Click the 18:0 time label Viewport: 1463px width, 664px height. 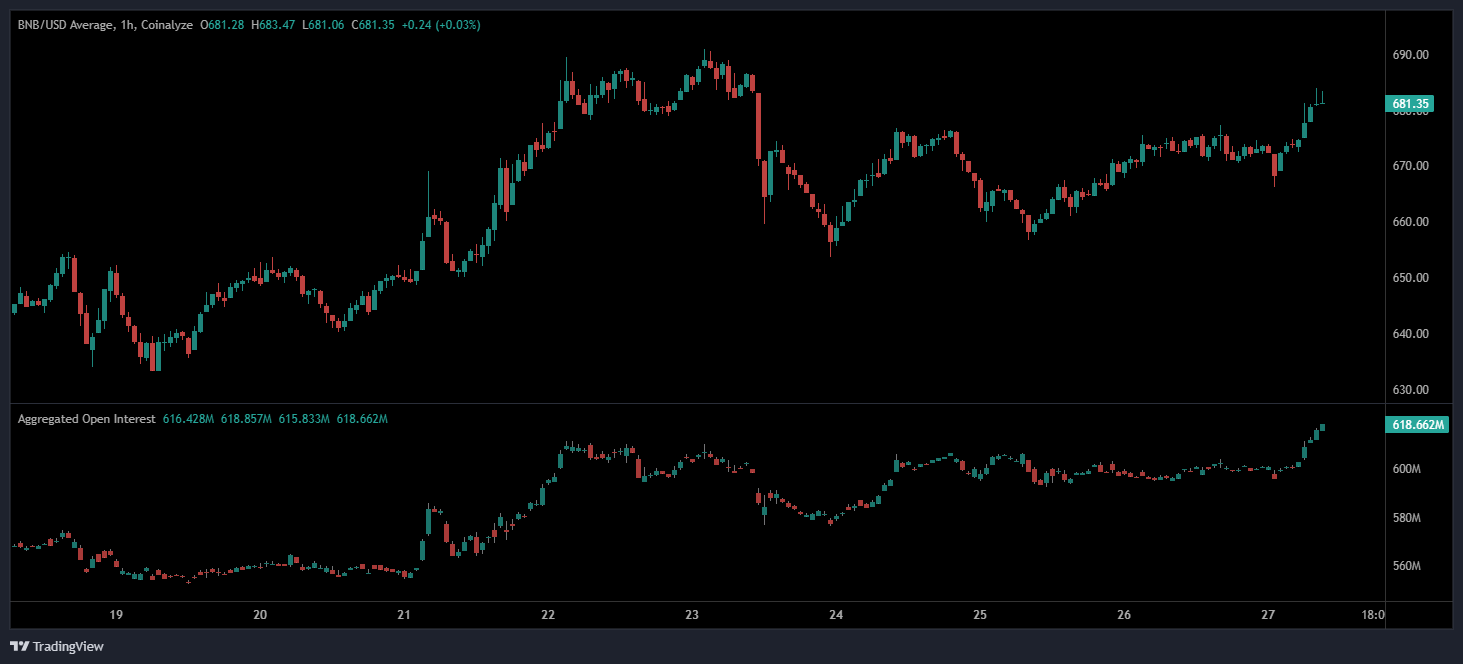(x=1373, y=614)
